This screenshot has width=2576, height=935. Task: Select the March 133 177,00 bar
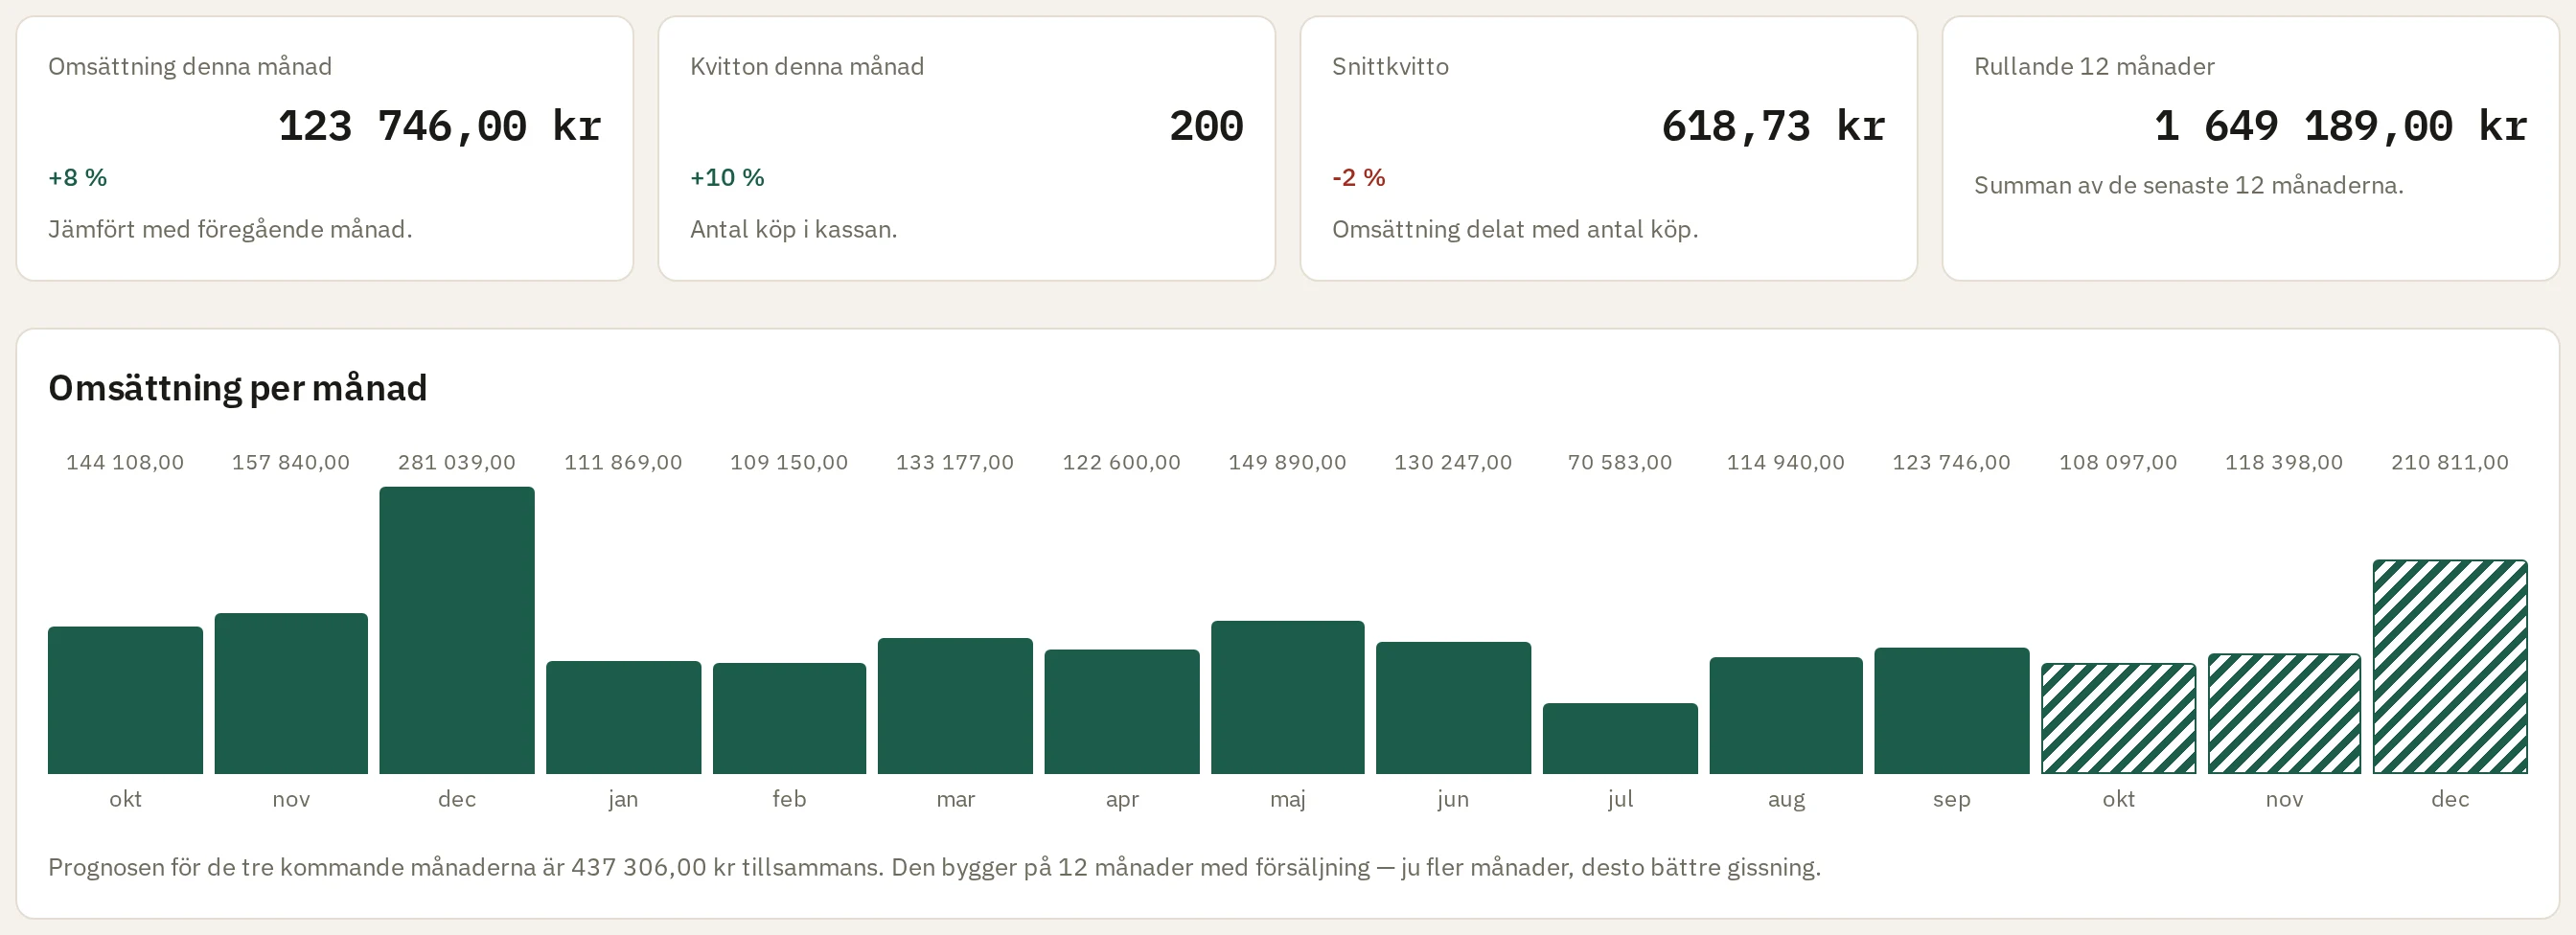[x=955, y=706]
